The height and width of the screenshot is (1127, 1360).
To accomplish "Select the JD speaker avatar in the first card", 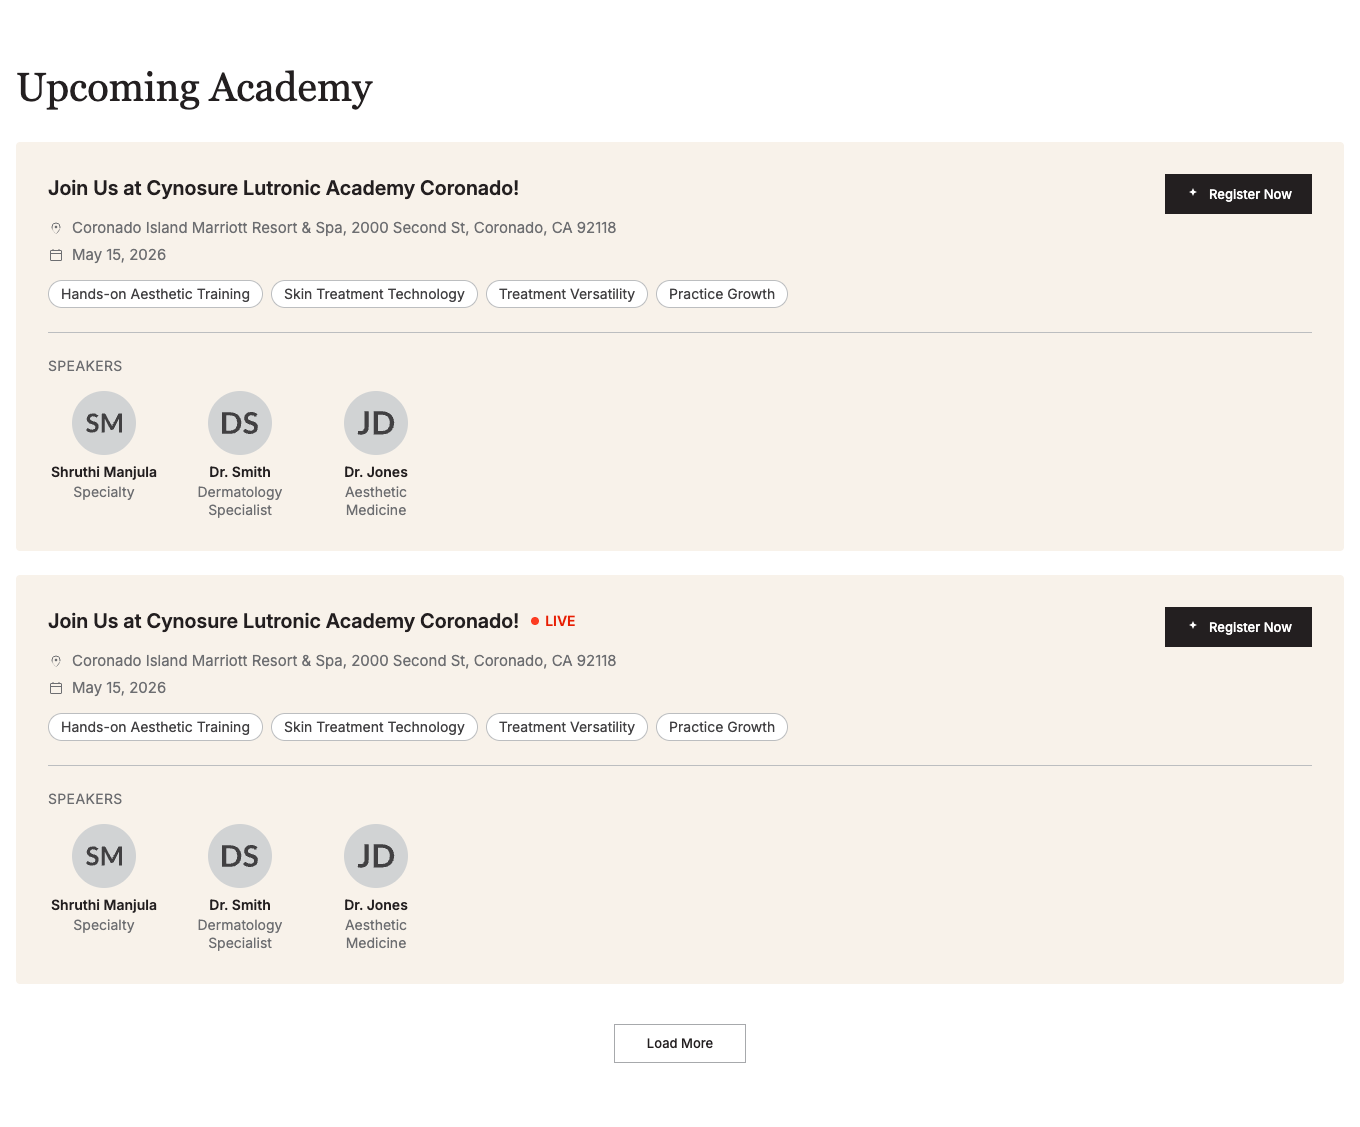I will (x=376, y=423).
